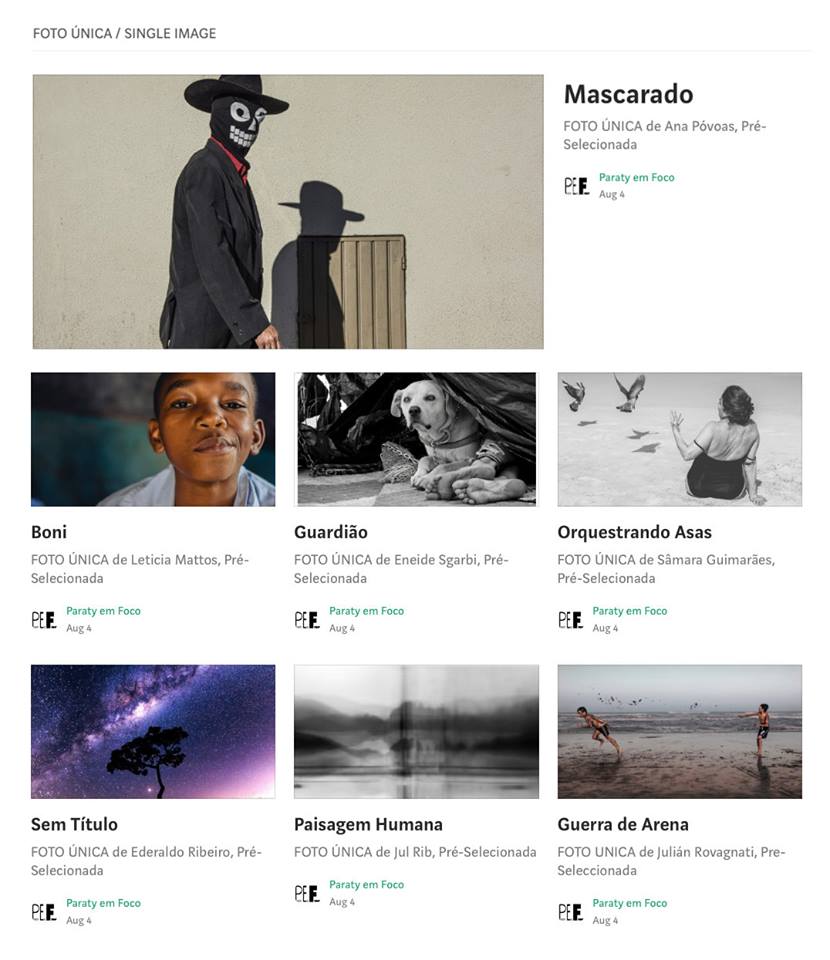Viewport: 830px width, 960px height.
Task: Open the Paisagem Humana title link
Action: 368,824
